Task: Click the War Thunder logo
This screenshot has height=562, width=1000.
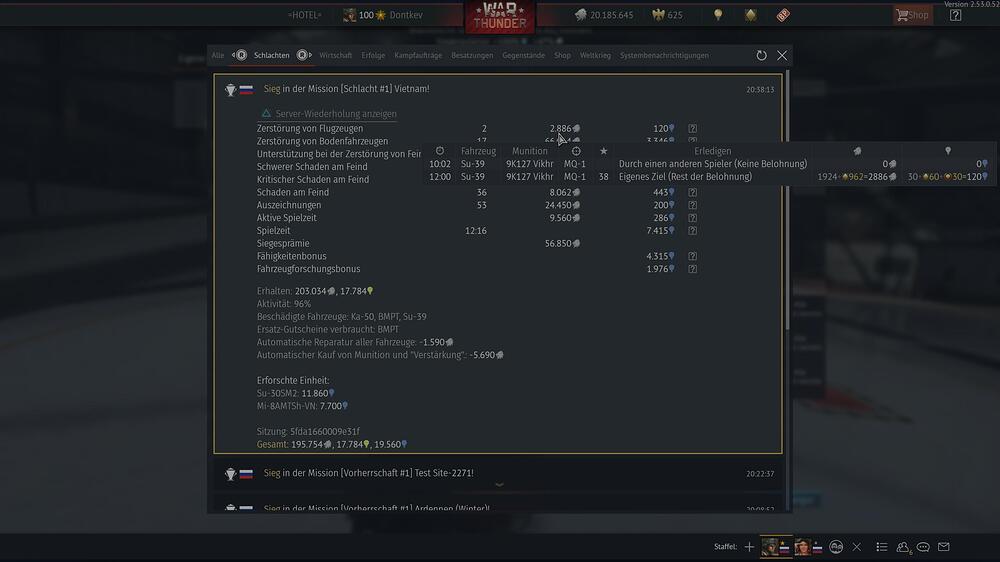Action: [x=500, y=17]
